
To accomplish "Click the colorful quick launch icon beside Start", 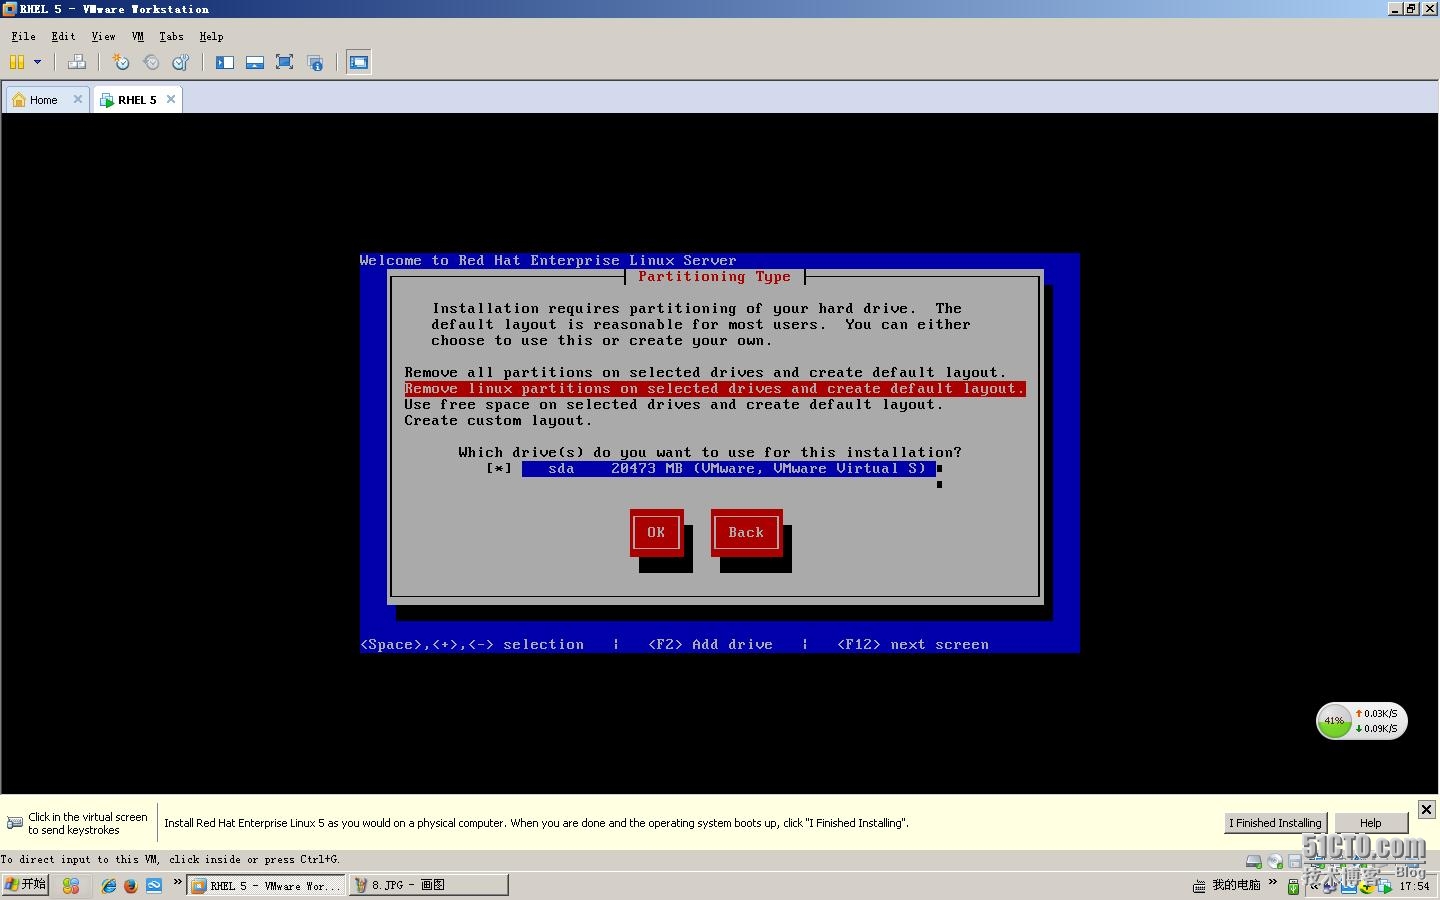I will [70, 885].
